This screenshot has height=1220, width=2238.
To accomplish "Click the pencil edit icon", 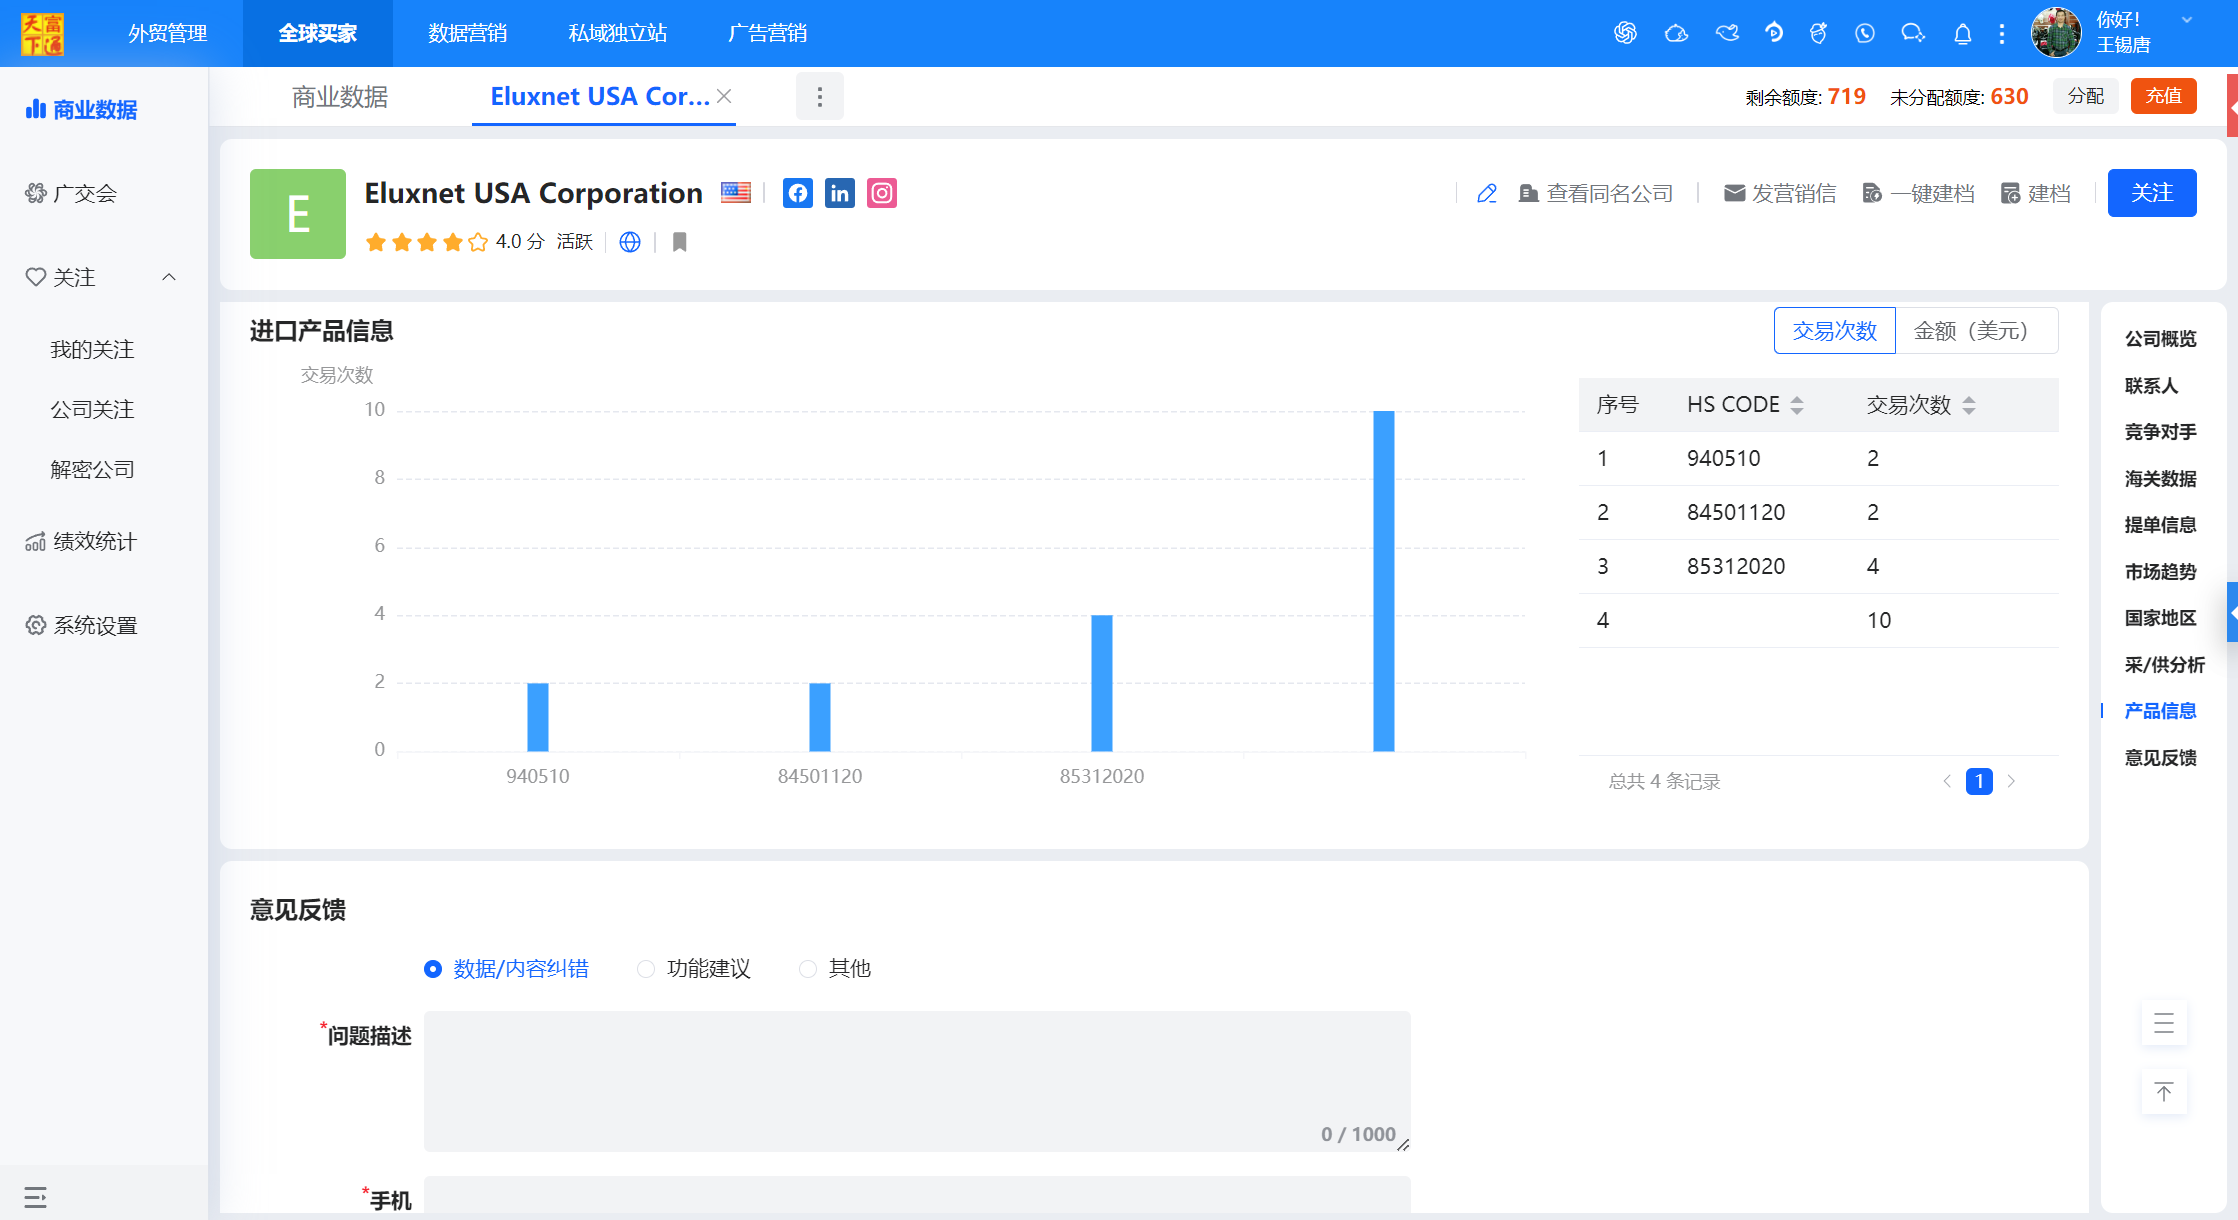I will (1487, 193).
